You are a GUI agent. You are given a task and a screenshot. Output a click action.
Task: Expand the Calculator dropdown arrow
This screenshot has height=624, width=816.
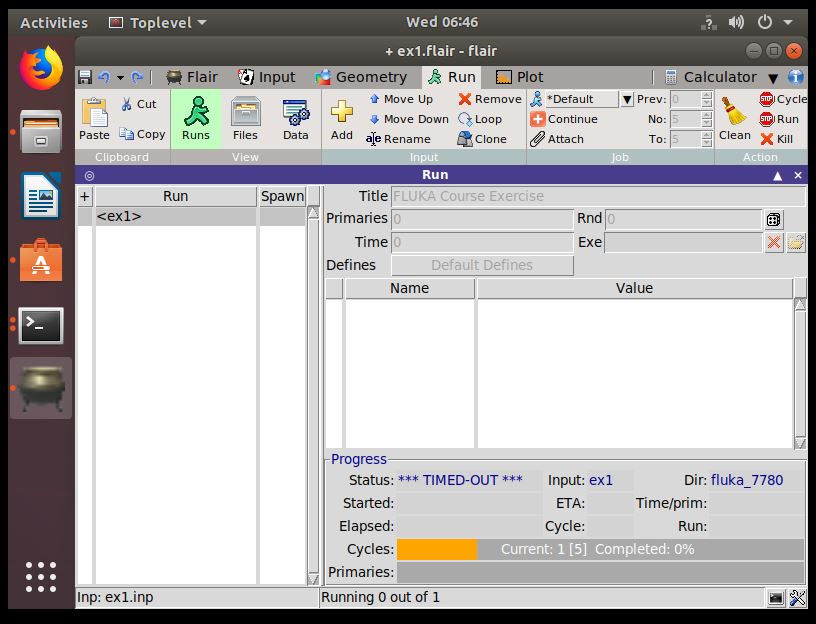pyautogui.click(x=773, y=78)
